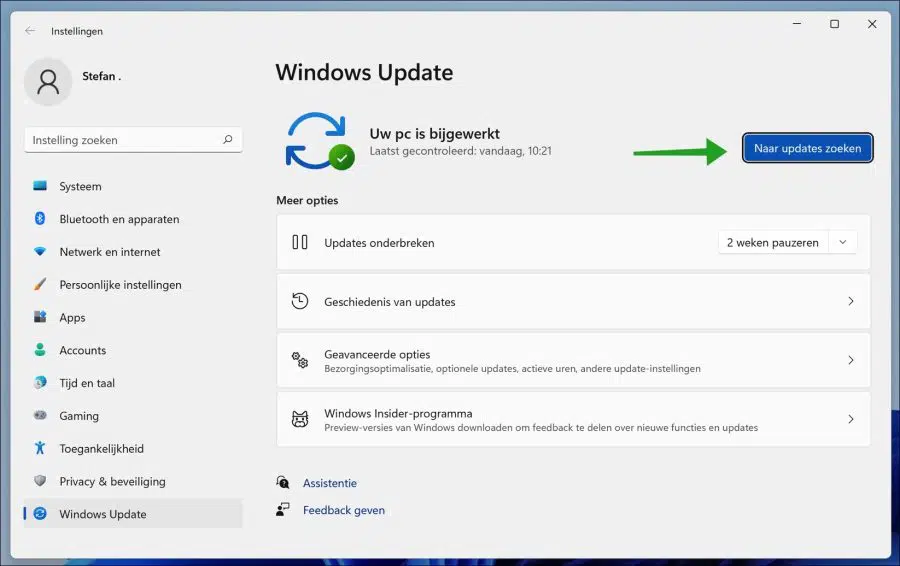The width and height of the screenshot is (900, 566).
Task: Click the Netwerk en internet wifi icon
Action: pyautogui.click(x=40, y=251)
